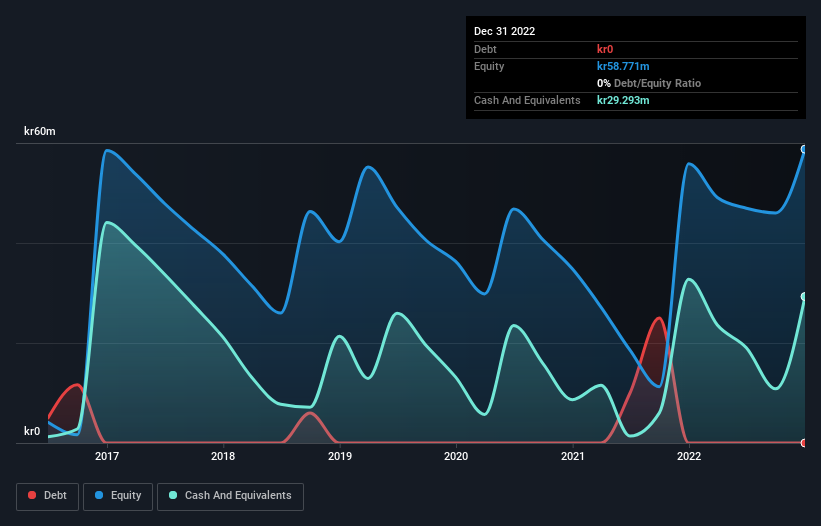
Task: Click the 2021 x-axis label
Action: coord(573,456)
